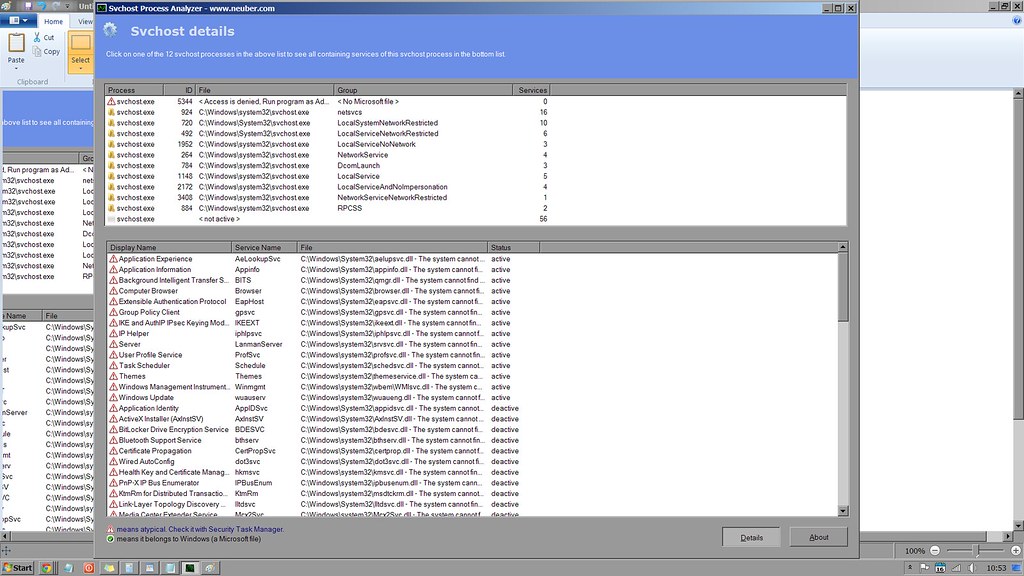Image resolution: width=1024 pixels, height=576 pixels.
Task: Click warning icon next to Application Experience
Action: pos(113,259)
